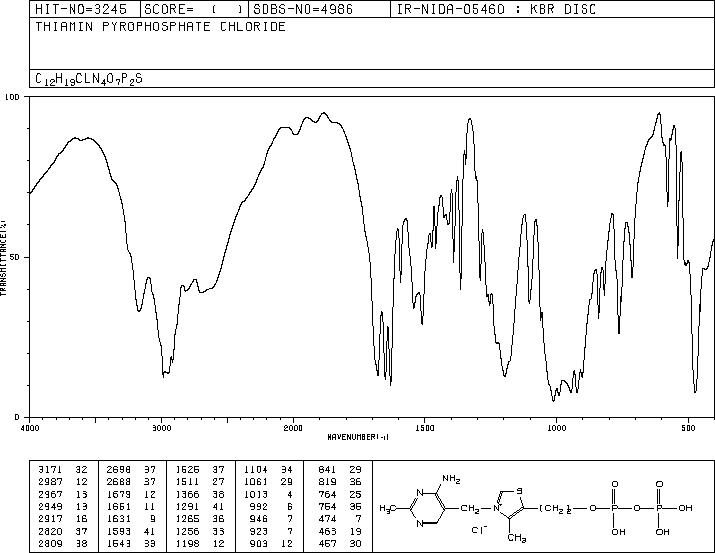
Task: Click the 992 peak value
Action: pos(259,506)
